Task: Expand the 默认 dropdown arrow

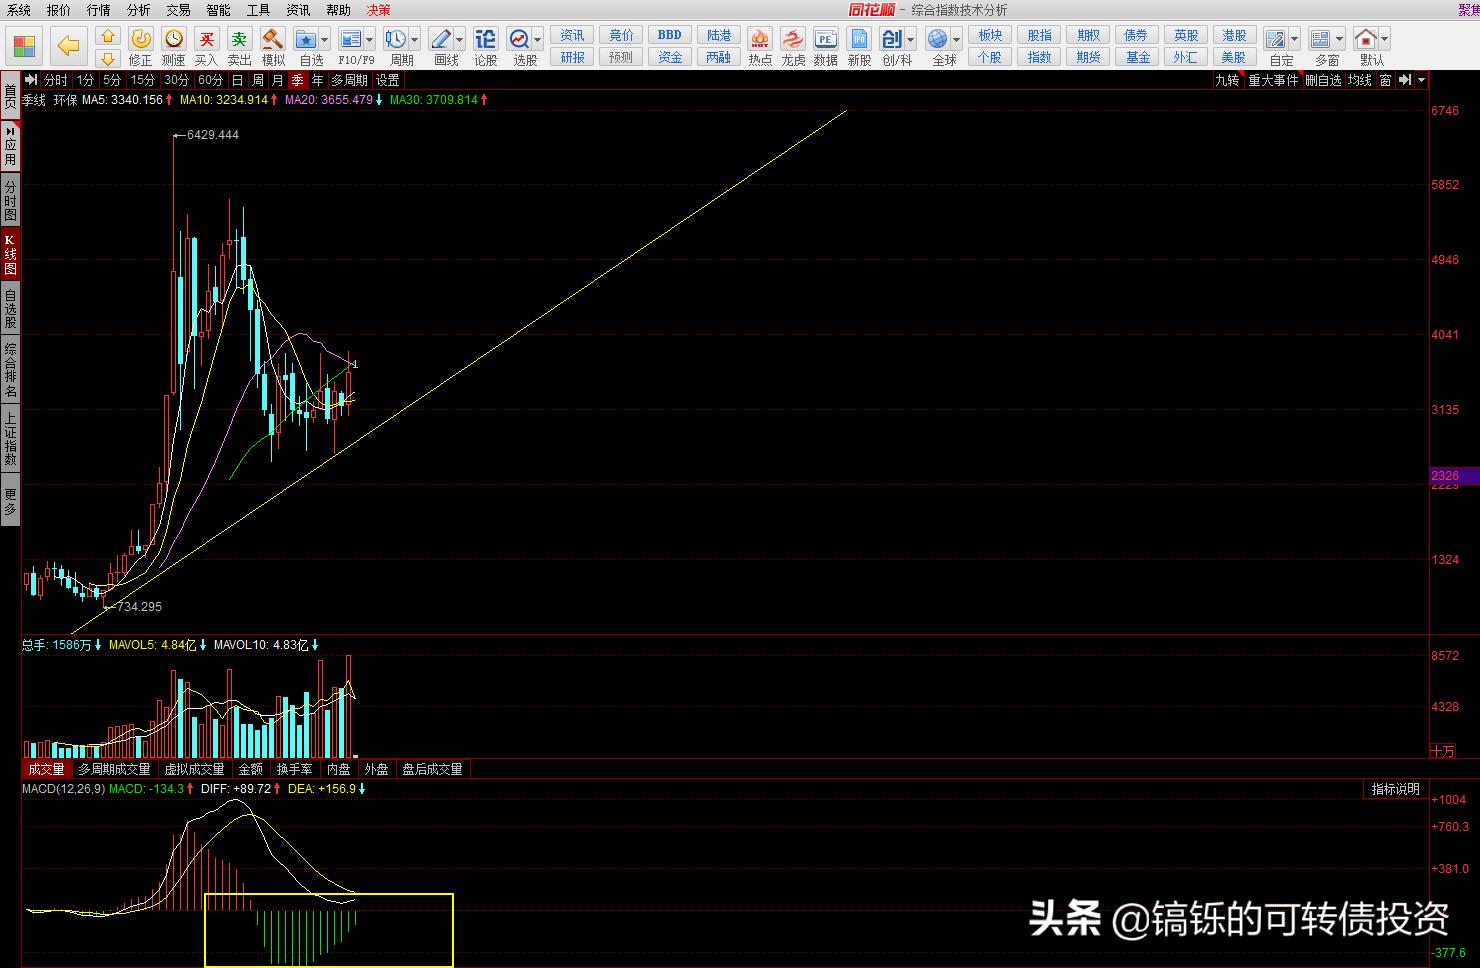Action: pyautogui.click(x=1385, y=40)
